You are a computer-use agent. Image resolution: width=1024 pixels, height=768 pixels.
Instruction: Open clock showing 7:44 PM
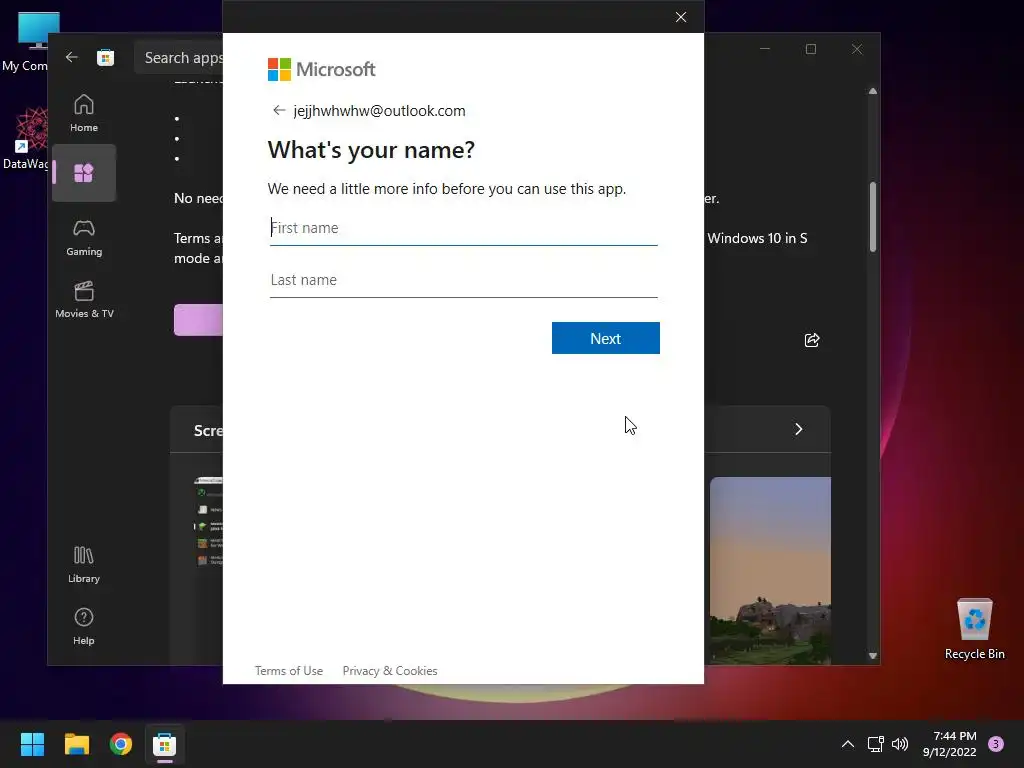pyautogui.click(x=950, y=744)
